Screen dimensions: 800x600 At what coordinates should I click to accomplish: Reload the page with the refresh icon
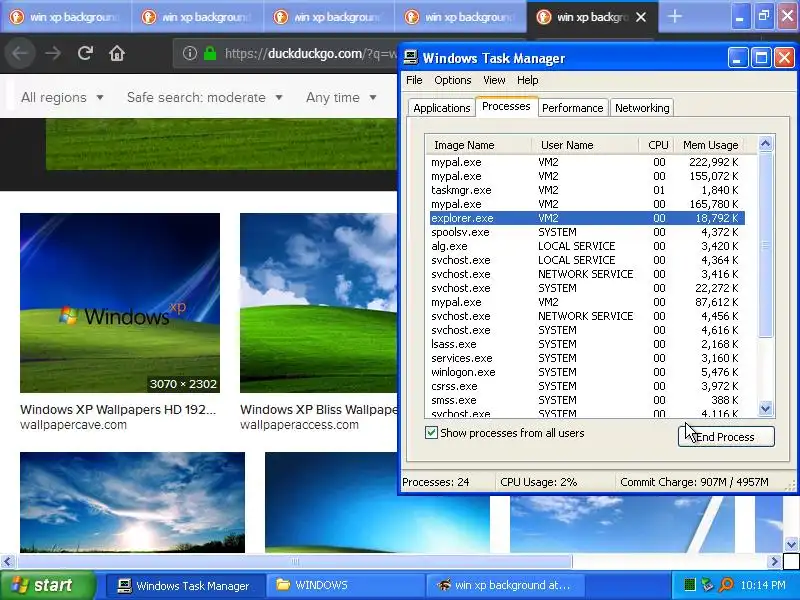coord(85,53)
